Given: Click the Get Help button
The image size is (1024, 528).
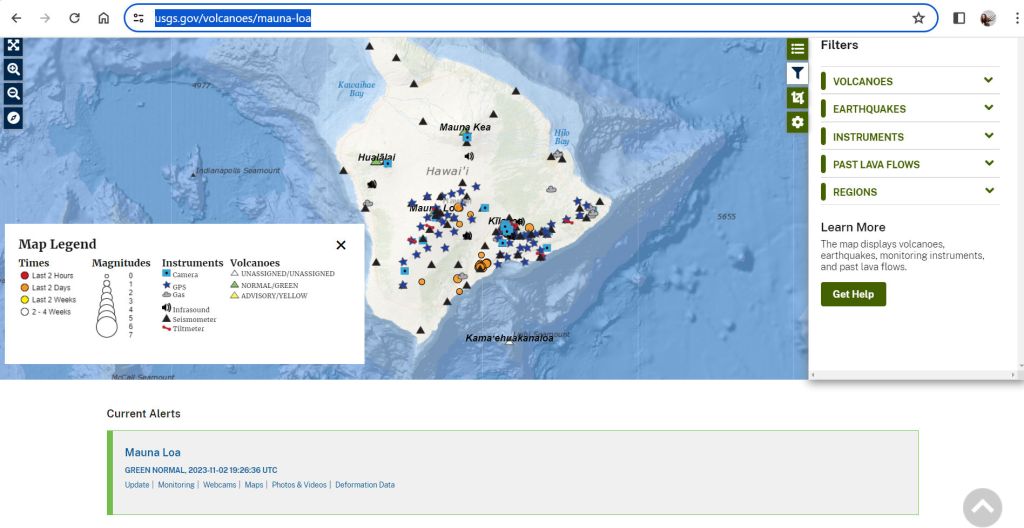Looking at the screenshot, I should click(853, 294).
